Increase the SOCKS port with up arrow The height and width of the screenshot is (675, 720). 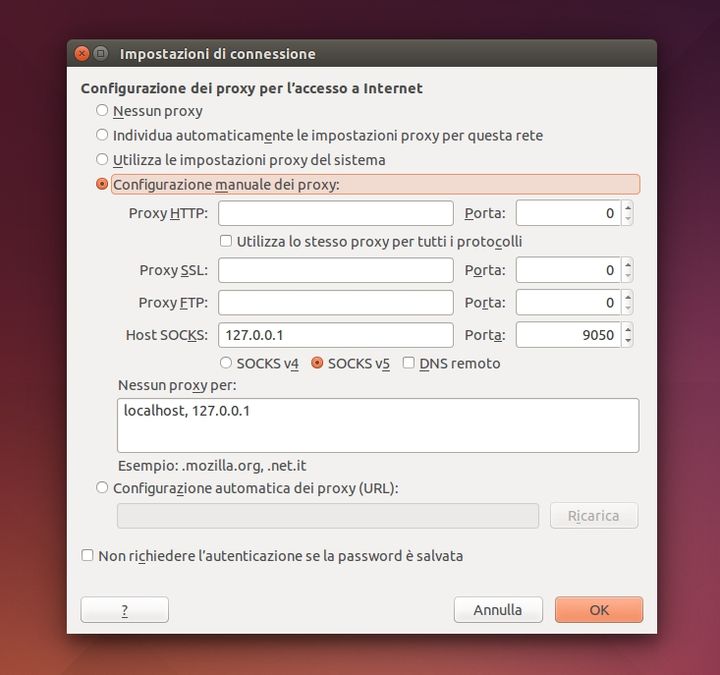pos(628,329)
